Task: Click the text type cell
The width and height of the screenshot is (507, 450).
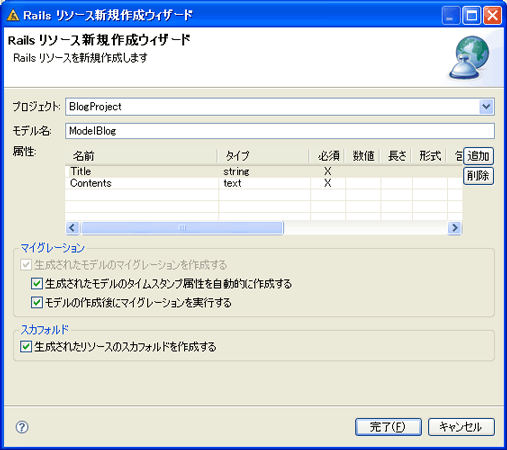Action: tap(232, 183)
